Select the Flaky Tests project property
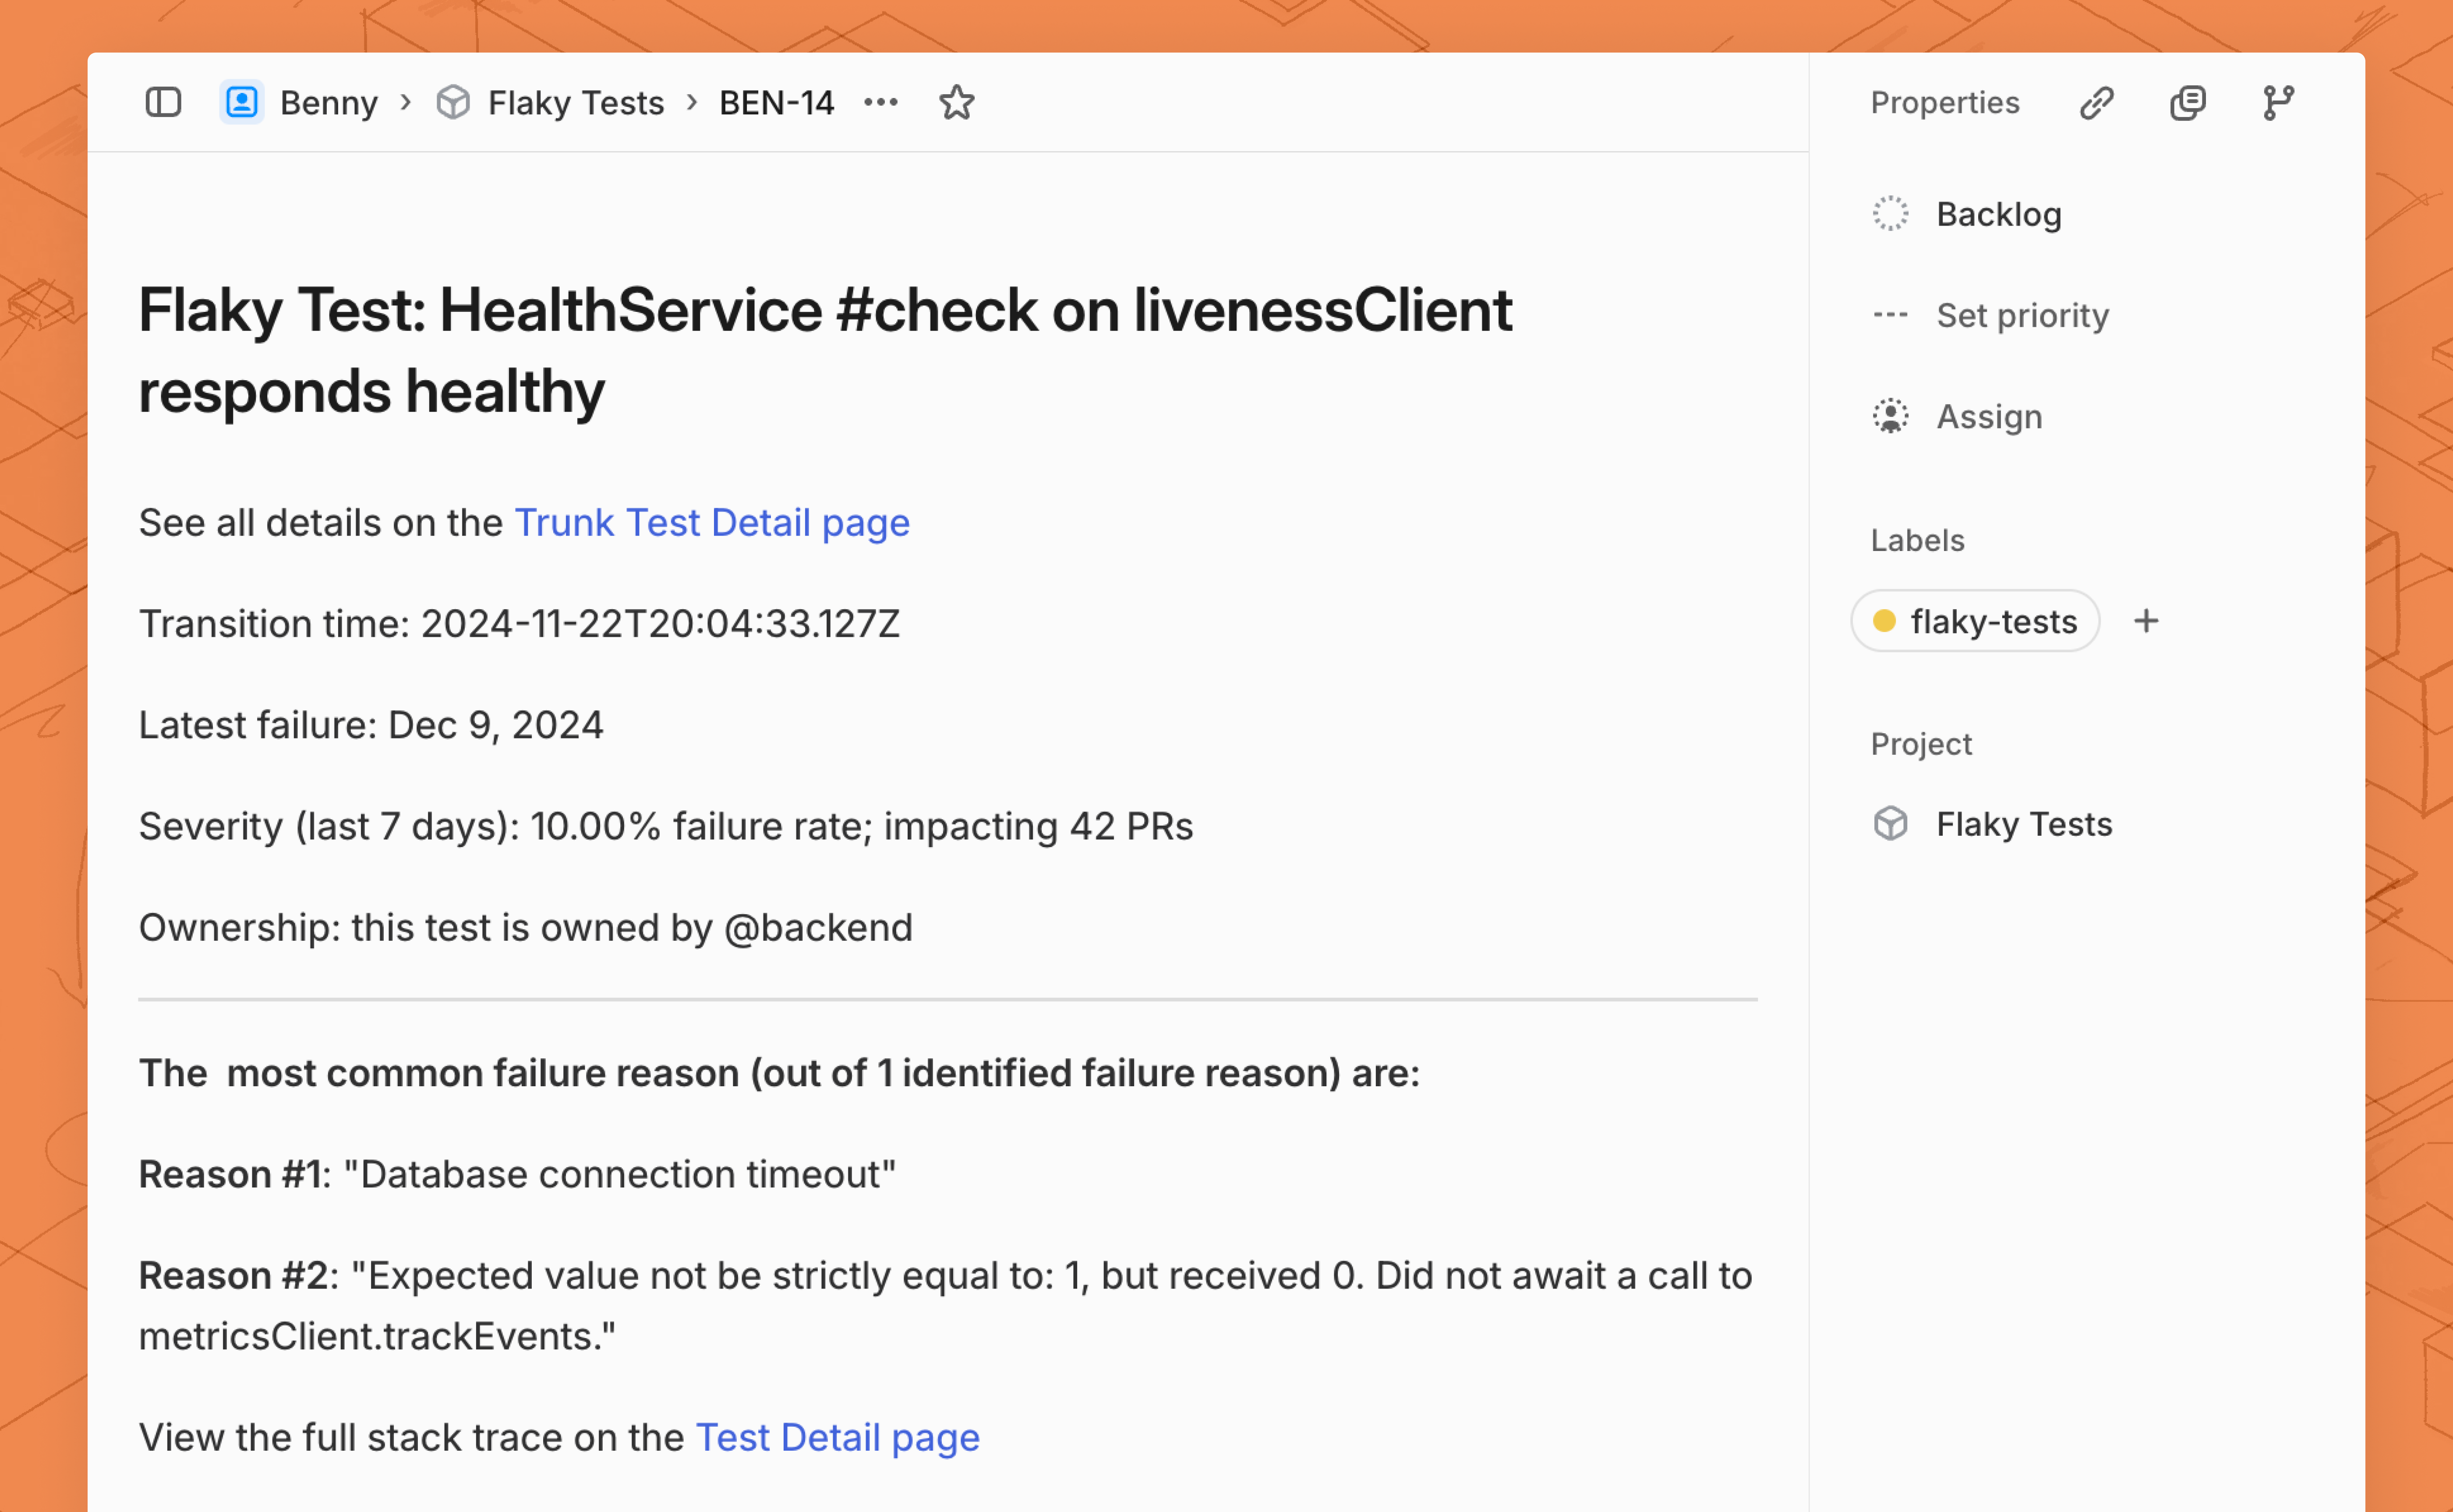2453x1512 pixels. coord(2023,824)
